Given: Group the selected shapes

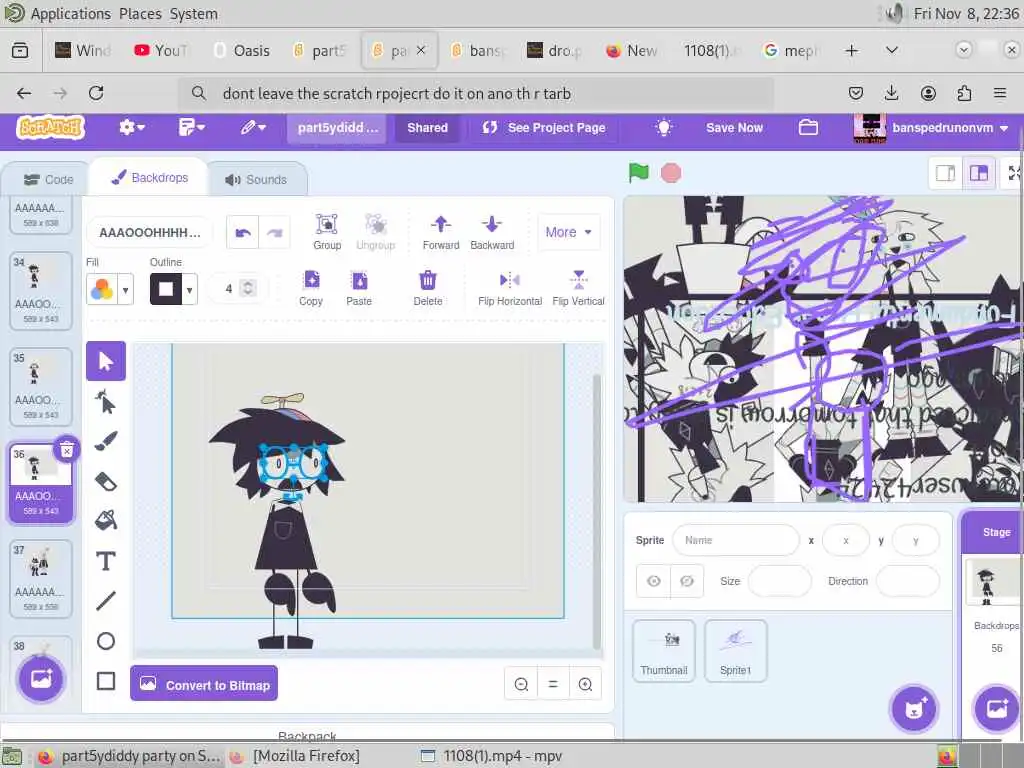Looking at the screenshot, I should [x=327, y=232].
